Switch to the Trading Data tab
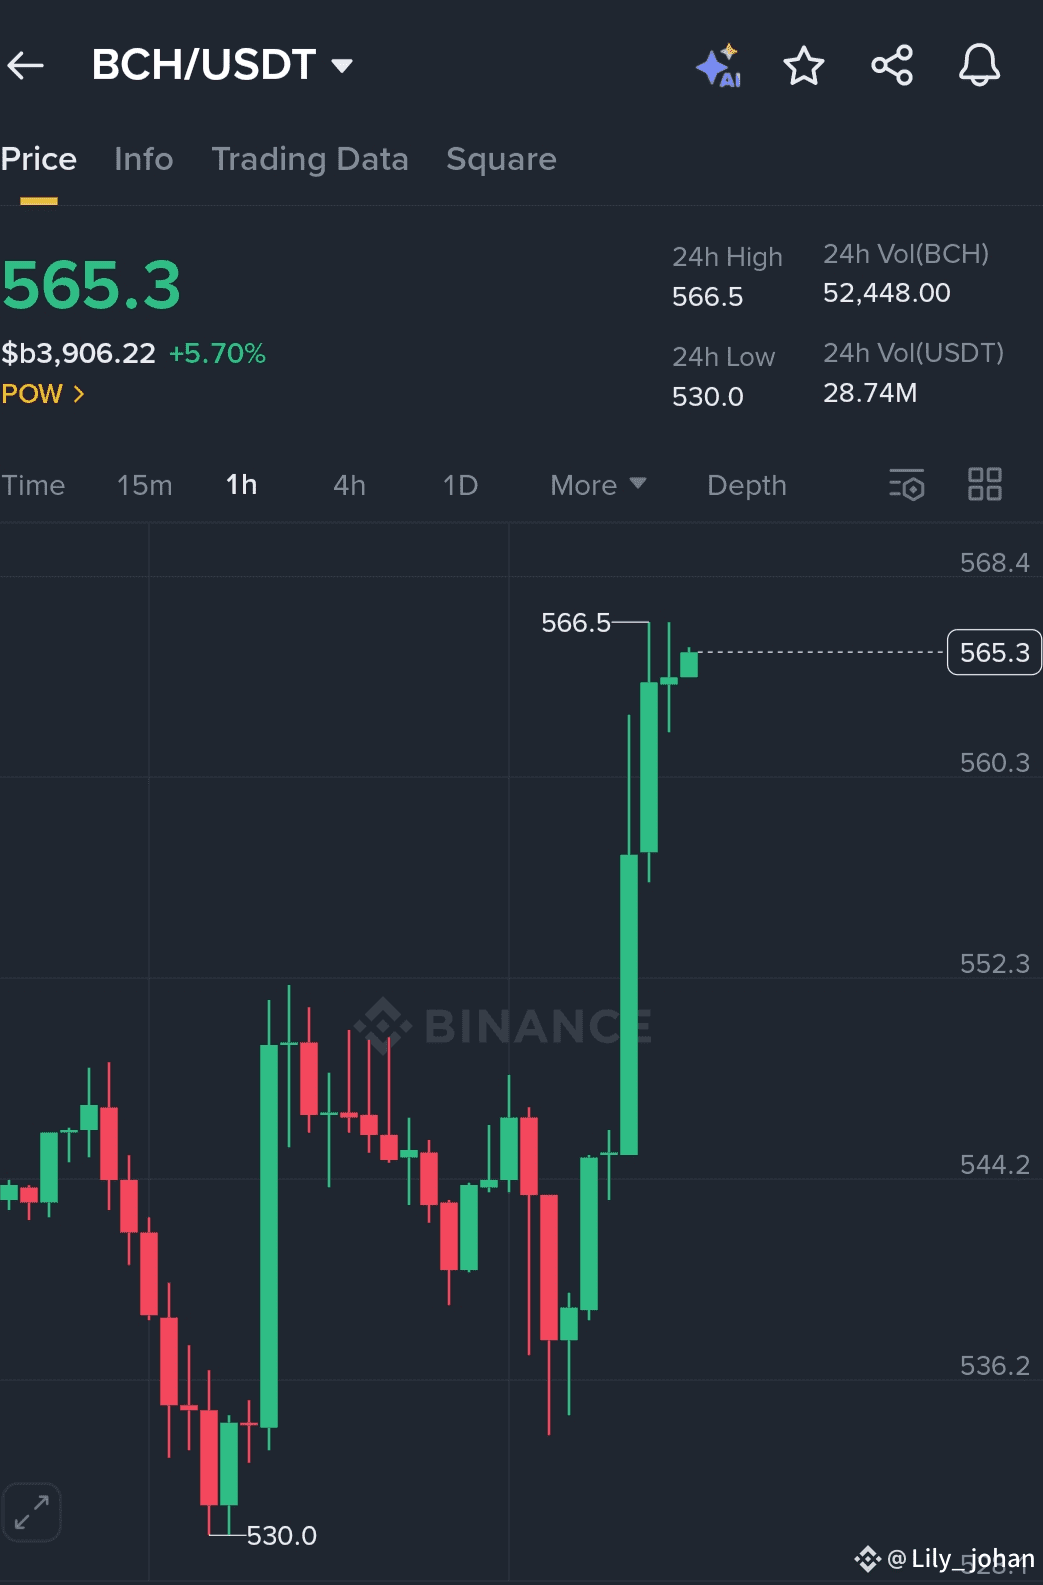Screen dimensions: 1043x1585 click(310, 159)
